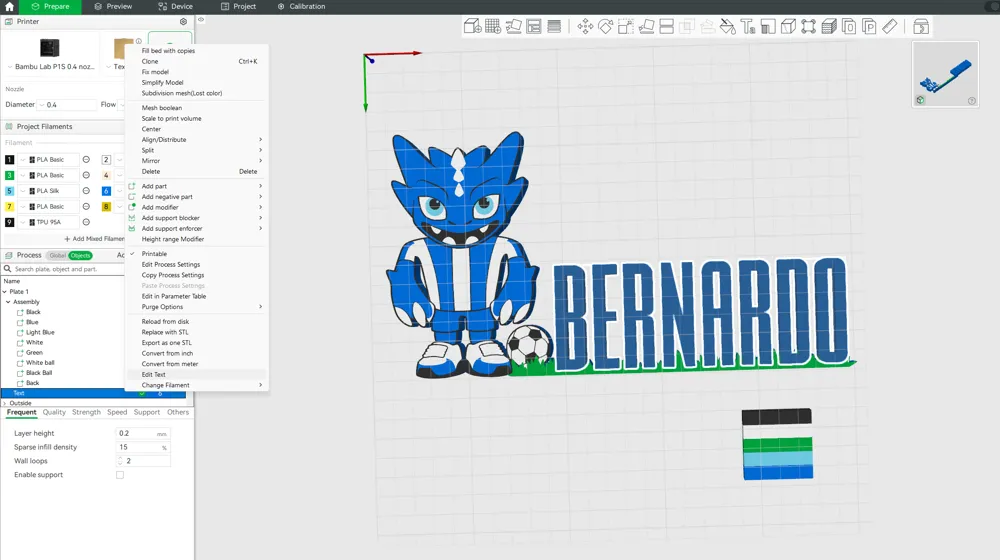
Task: Click the Arrange all objects icon
Action: pos(534,26)
